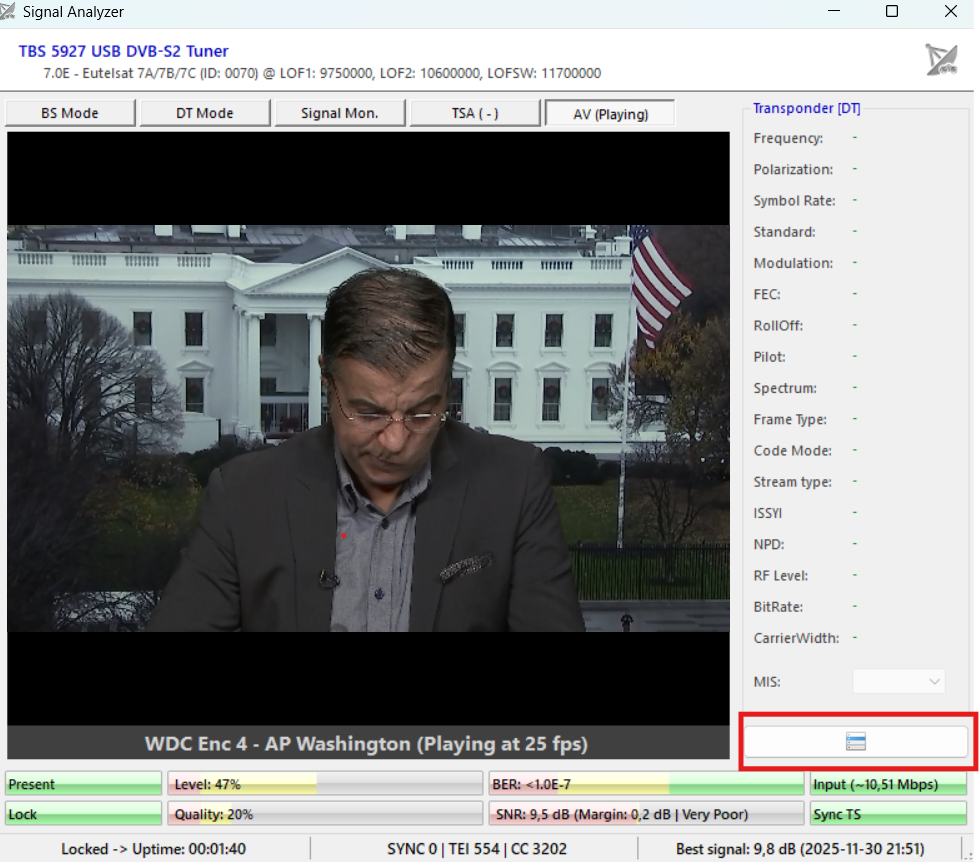This screenshot has height=862, width=979.
Task: Select the Signal Mon. tab
Action: click(340, 113)
